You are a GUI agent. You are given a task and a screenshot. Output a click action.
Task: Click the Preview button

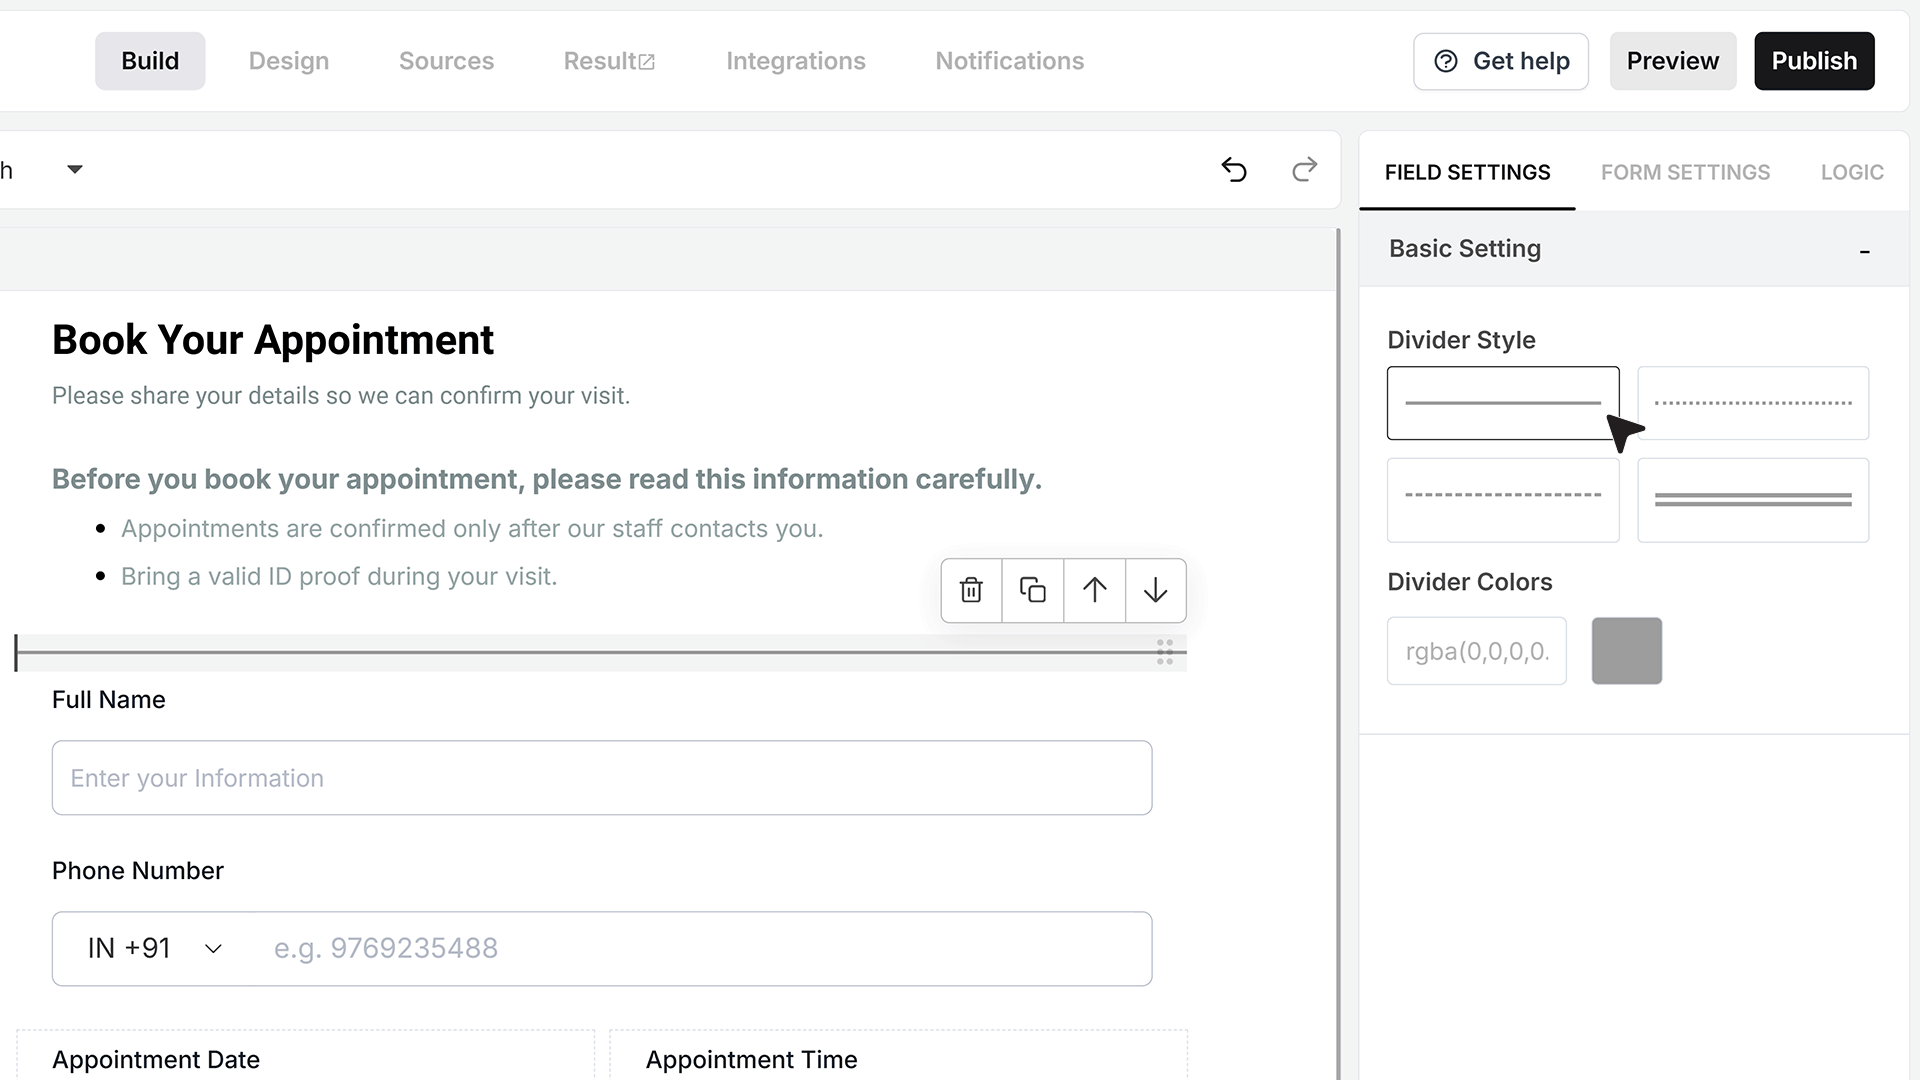pos(1672,61)
